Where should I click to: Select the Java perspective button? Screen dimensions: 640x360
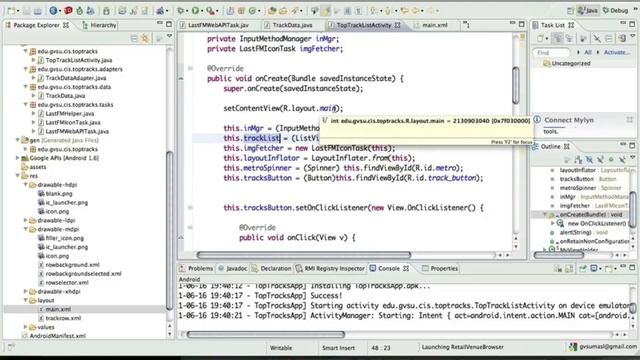coord(588,11)
